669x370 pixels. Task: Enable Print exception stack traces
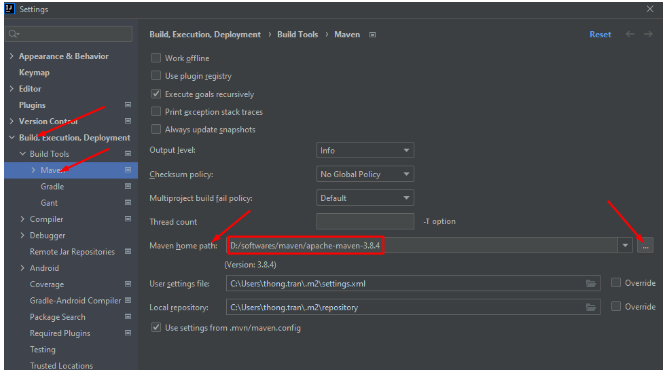(x=156, y=111)
